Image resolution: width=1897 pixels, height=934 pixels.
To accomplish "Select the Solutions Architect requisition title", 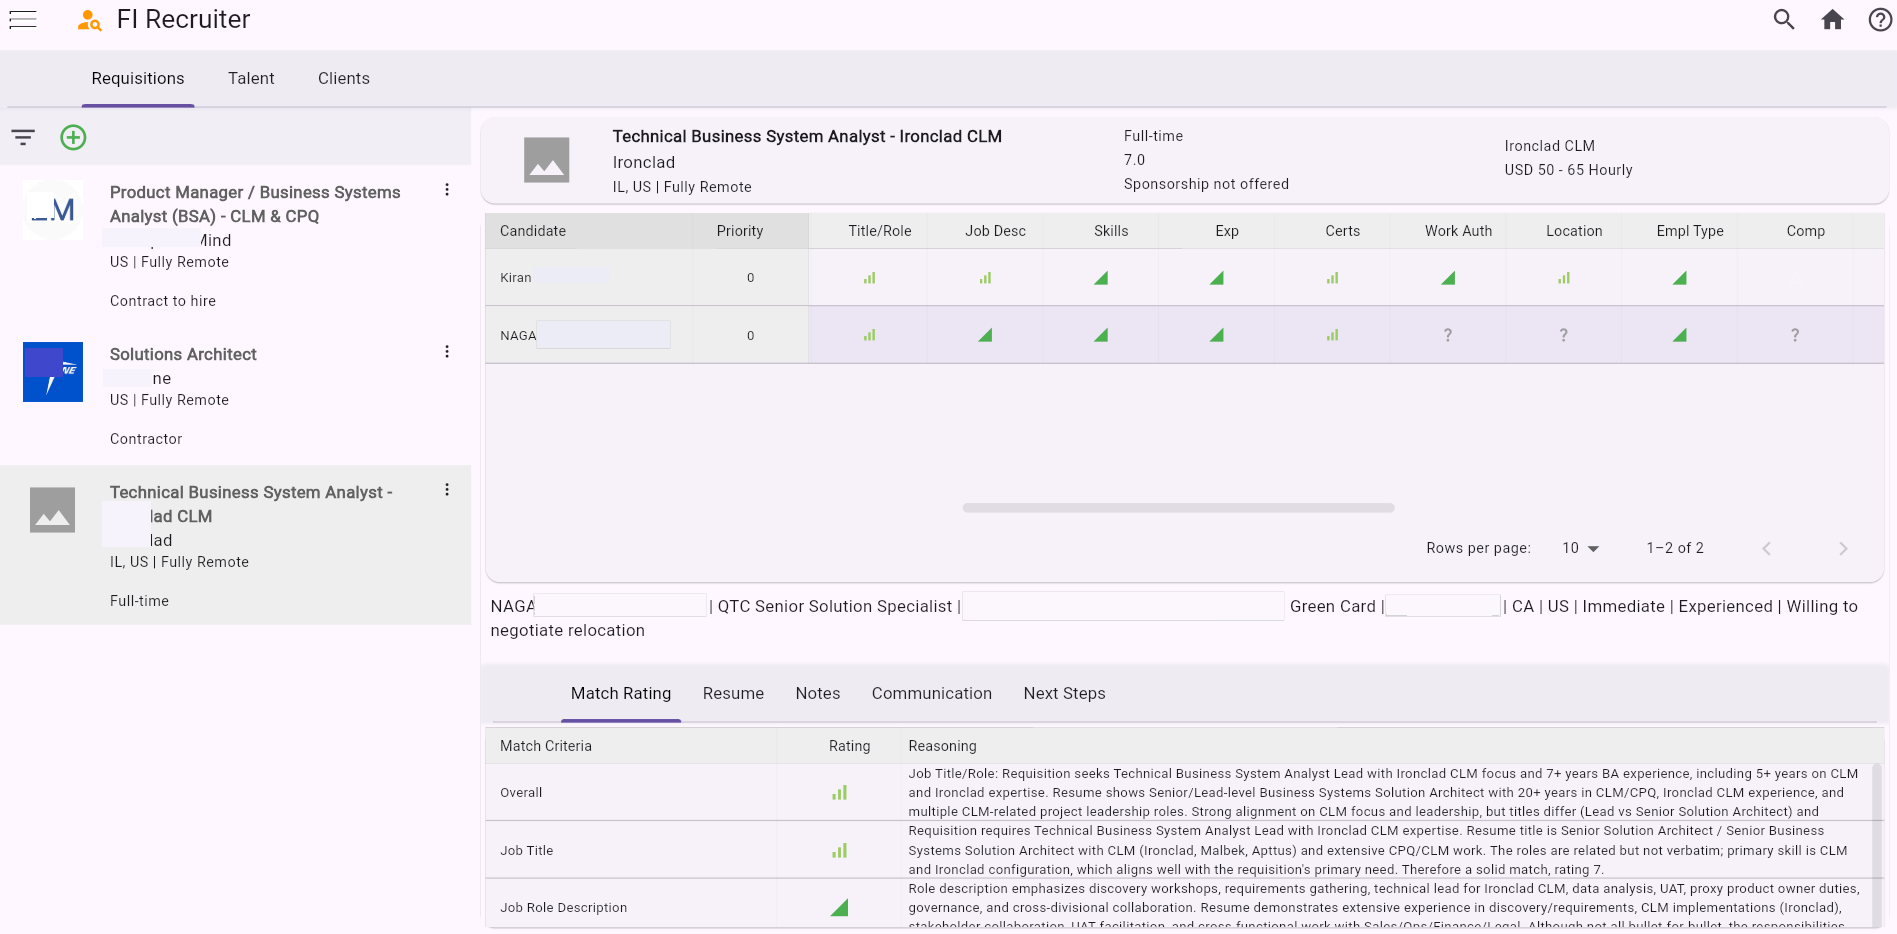I will pyautogui.click(x=183, y=354).
